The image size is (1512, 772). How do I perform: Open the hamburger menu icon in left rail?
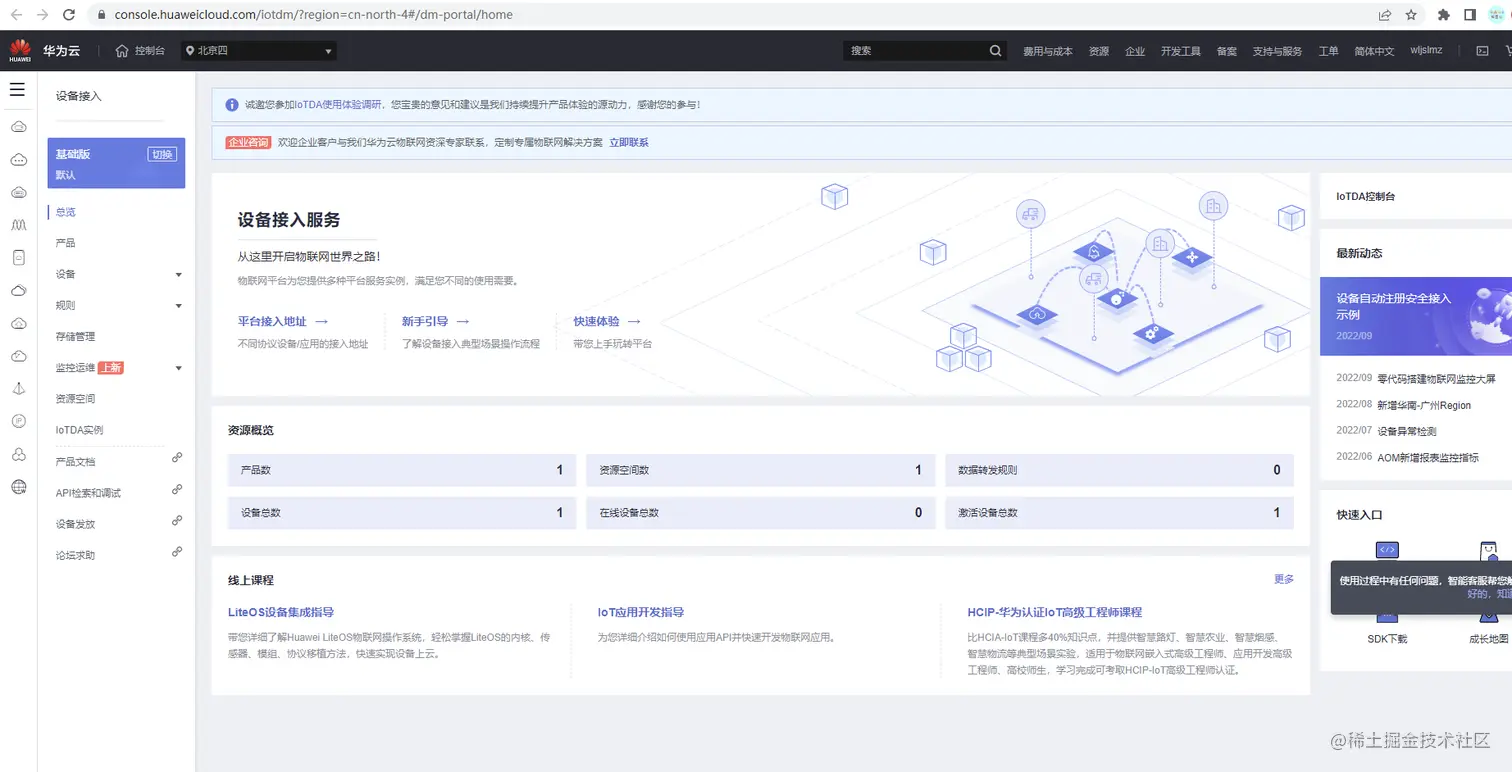[x=17, y=90]
